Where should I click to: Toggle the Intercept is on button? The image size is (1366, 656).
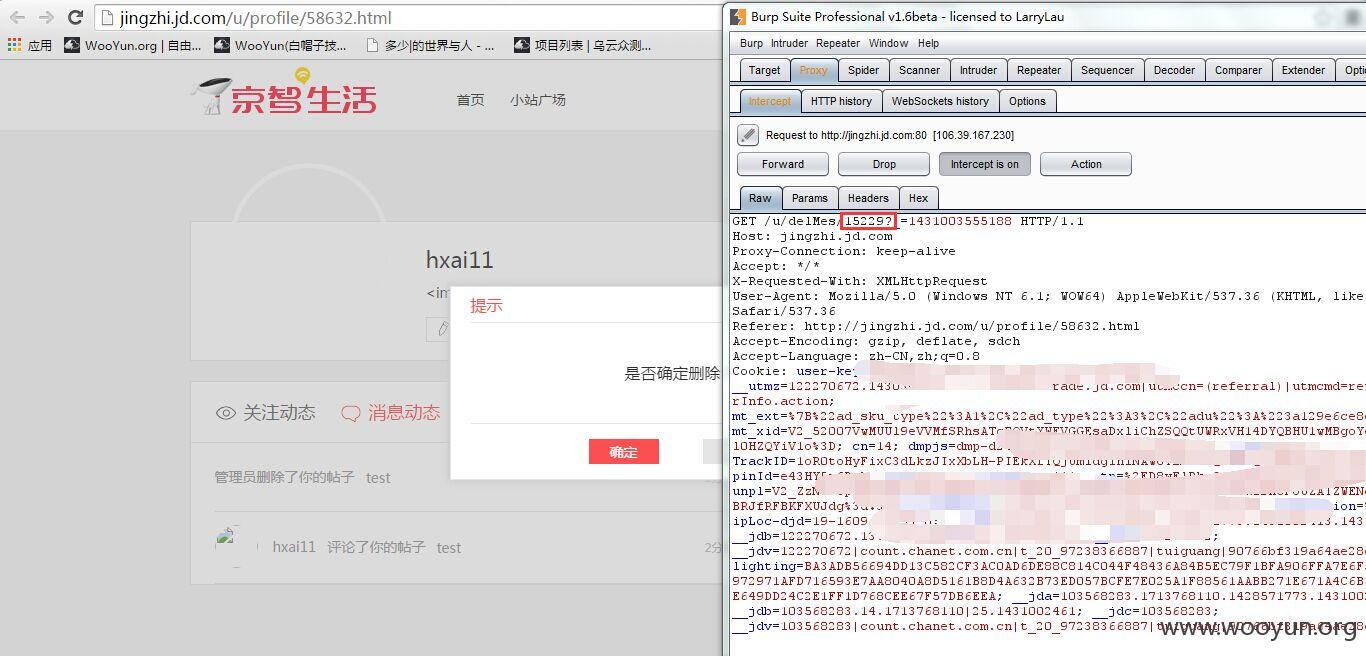[985, 164]
